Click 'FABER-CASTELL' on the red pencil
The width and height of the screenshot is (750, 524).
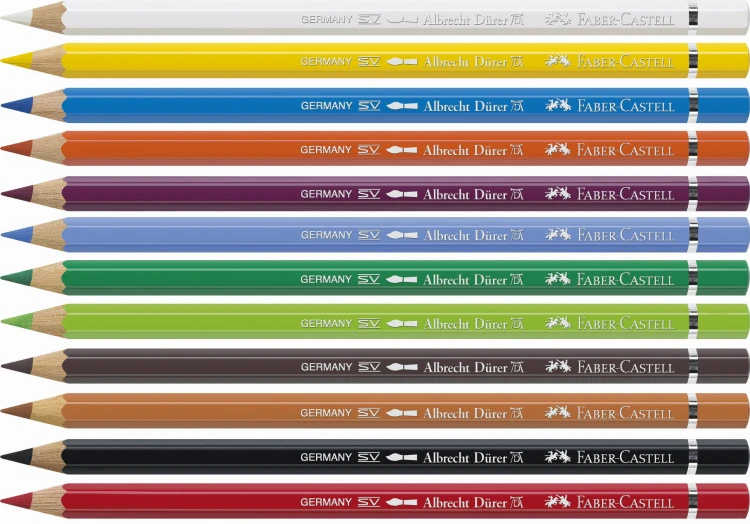[x=626, y=502]
